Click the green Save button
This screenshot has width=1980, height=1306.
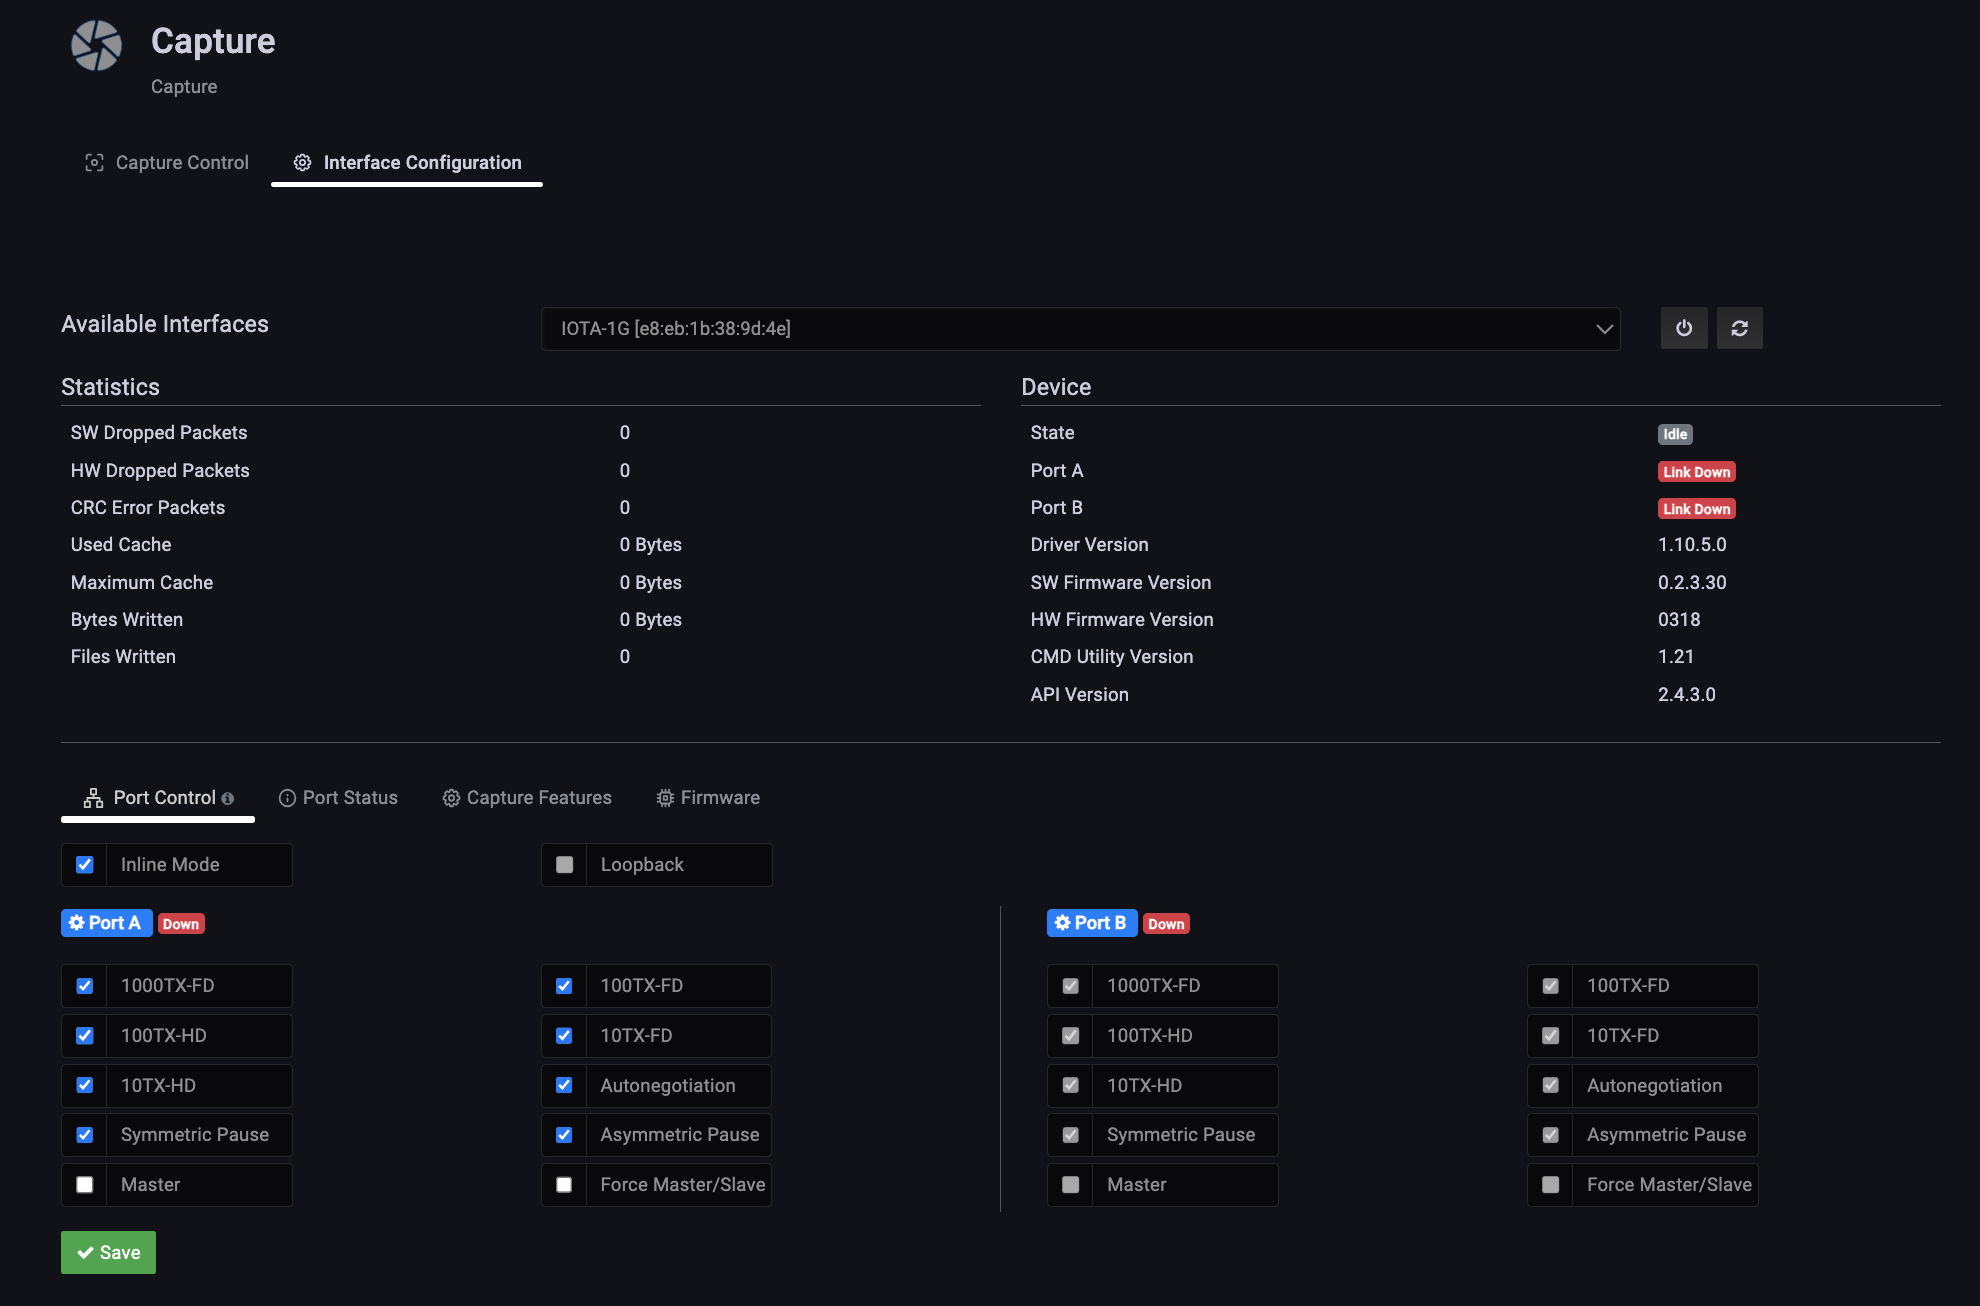click(108, 1253)
